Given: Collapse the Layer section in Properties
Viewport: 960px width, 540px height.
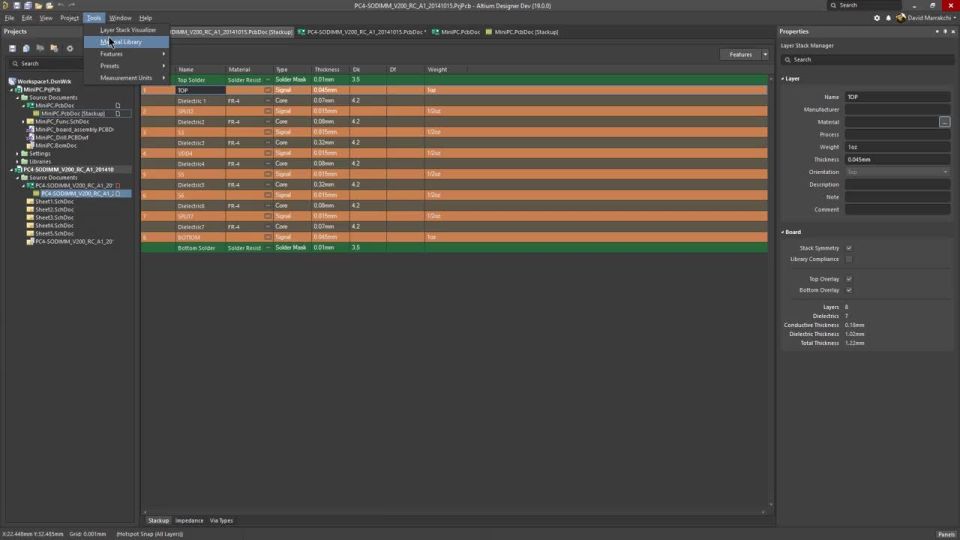Looking at the screenshot, I should [x=783, y=78].
